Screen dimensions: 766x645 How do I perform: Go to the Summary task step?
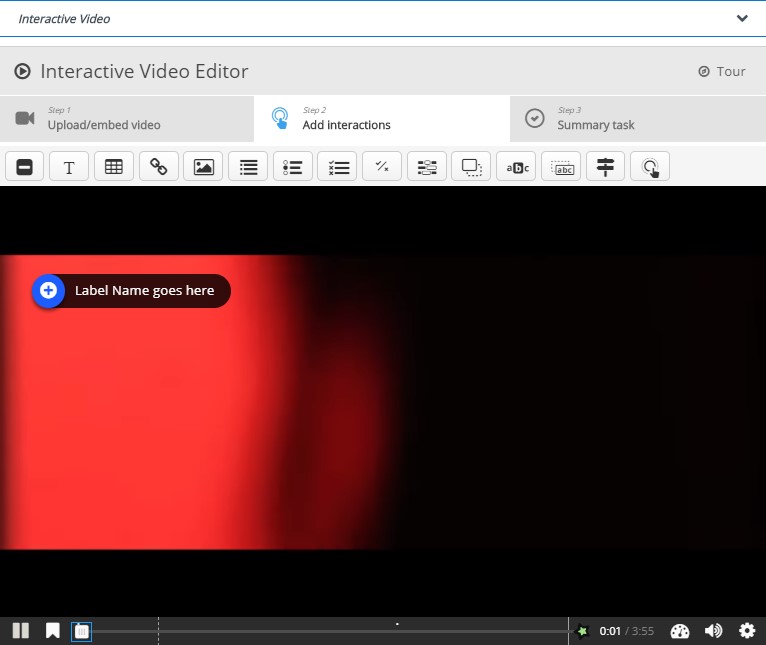[637, 119]
